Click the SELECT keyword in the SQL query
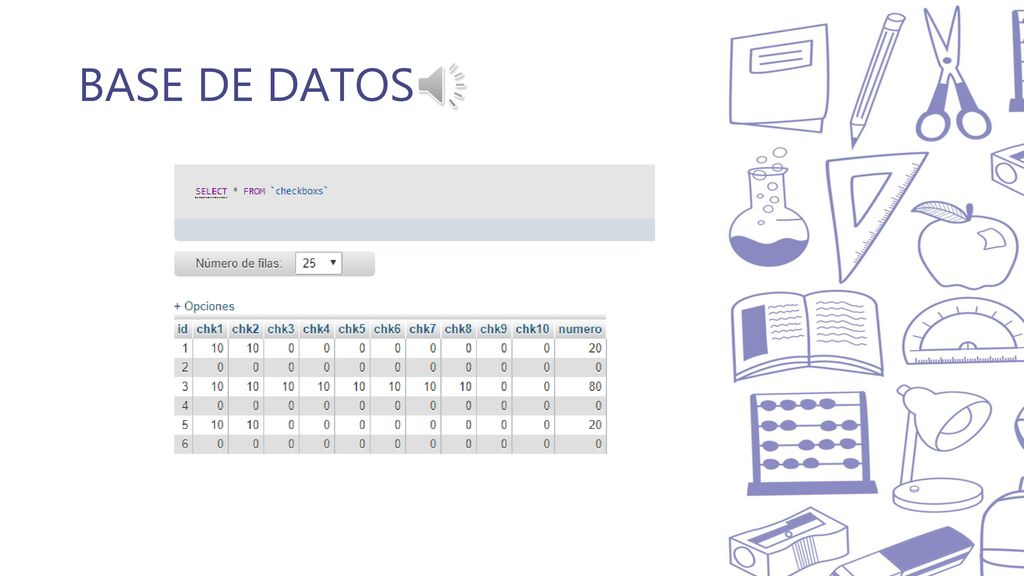This screenshot has width=1024, height=576. [x=211, y=191]
